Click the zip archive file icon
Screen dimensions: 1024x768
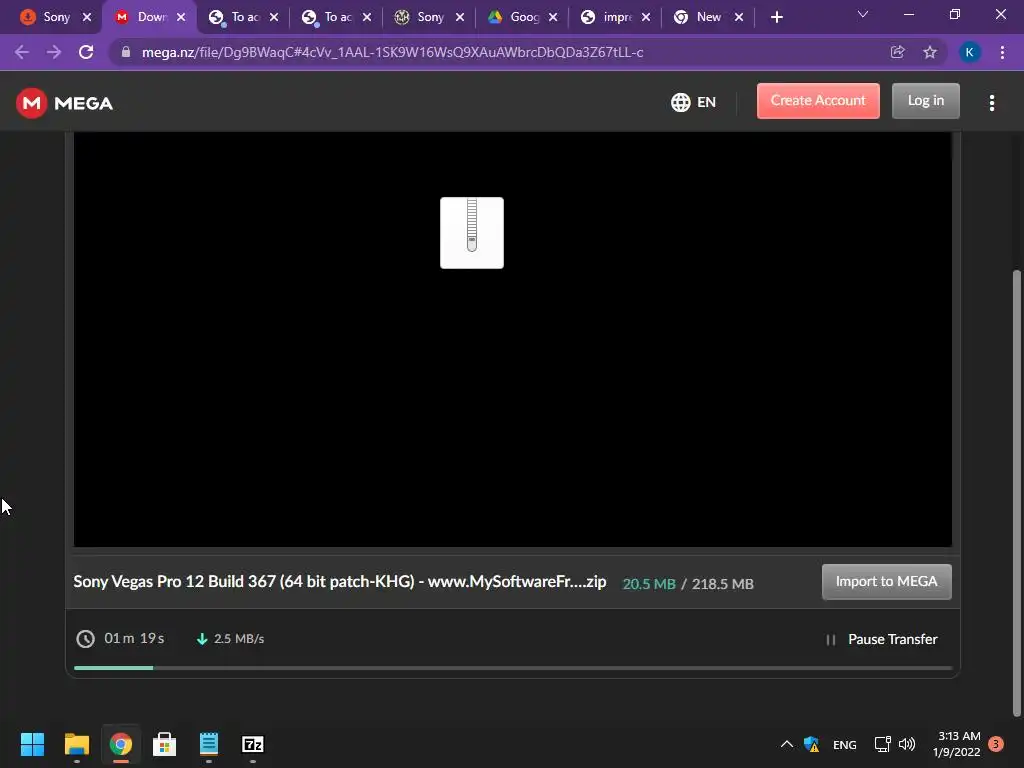click(472, 232)
